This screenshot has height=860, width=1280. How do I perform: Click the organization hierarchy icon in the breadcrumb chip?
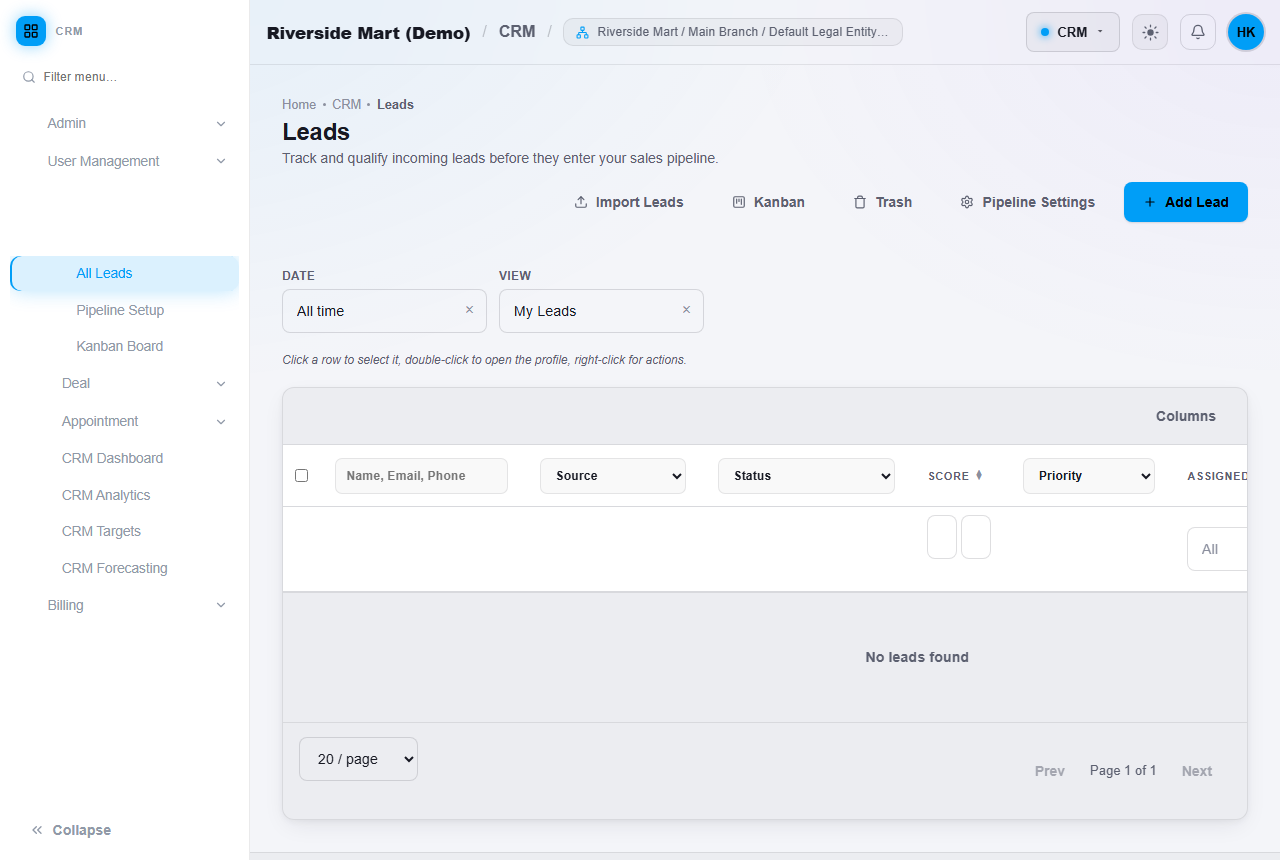[582, 32]
